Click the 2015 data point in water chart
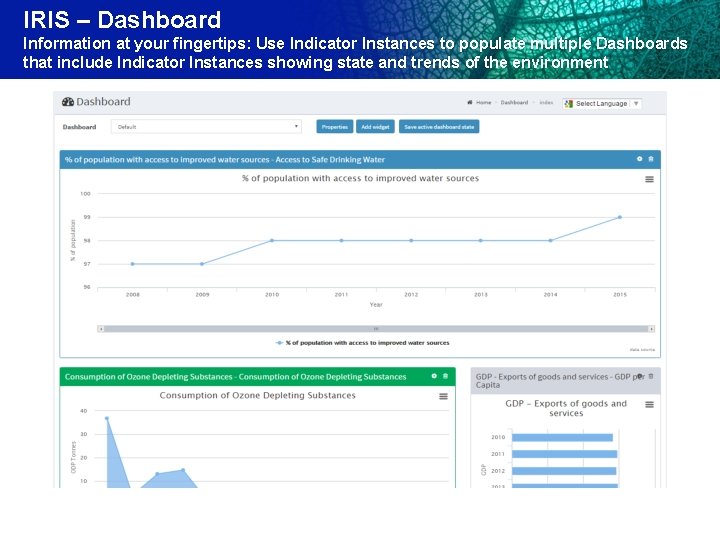This screenshot has width=720, height=540. pyautogui.click(x=620, y=217)
